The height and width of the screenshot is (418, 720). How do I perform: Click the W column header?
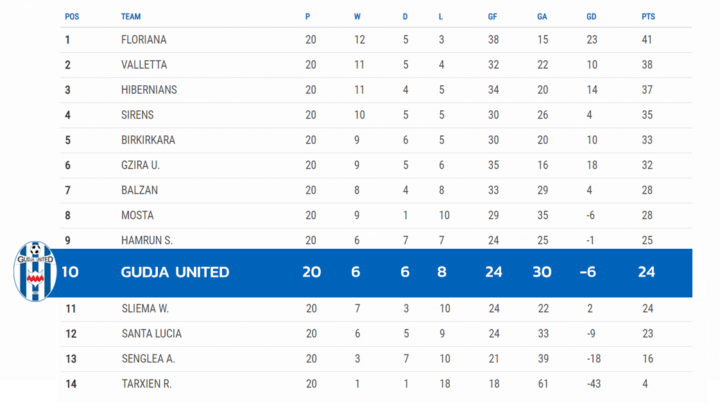click(x=357, y=17)
